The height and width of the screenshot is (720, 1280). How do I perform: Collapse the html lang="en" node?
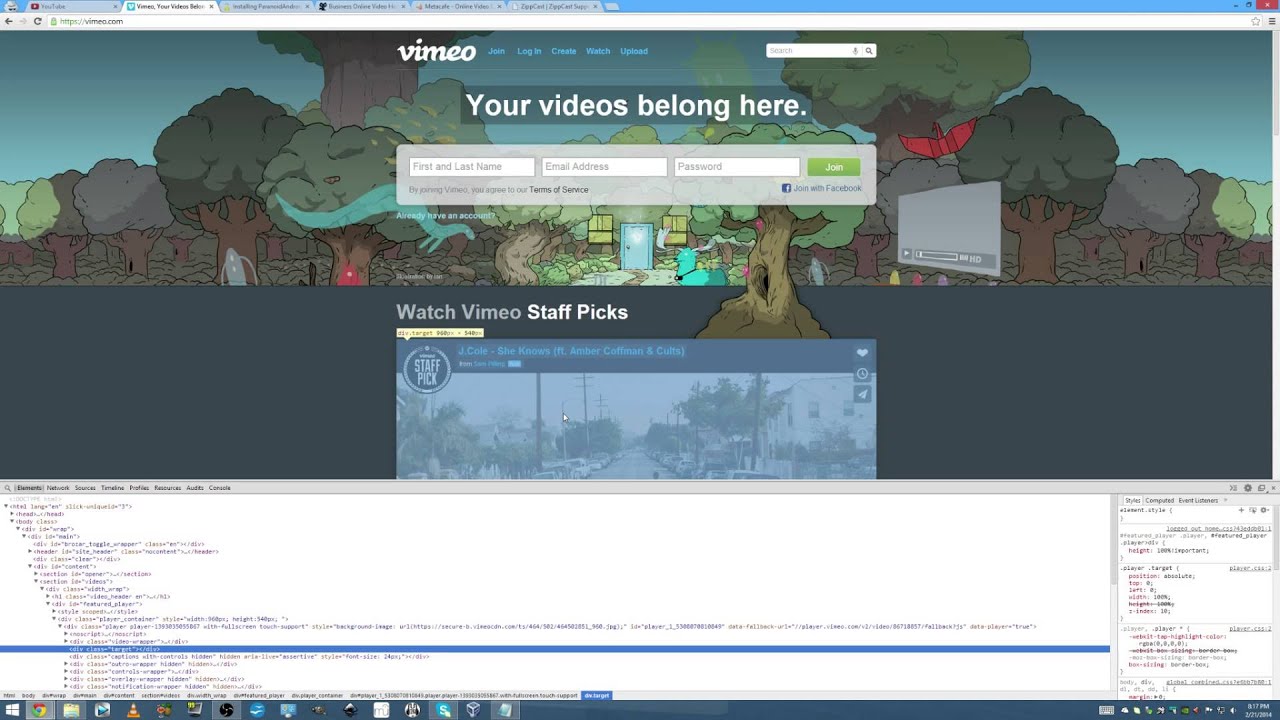coord(6,507)
